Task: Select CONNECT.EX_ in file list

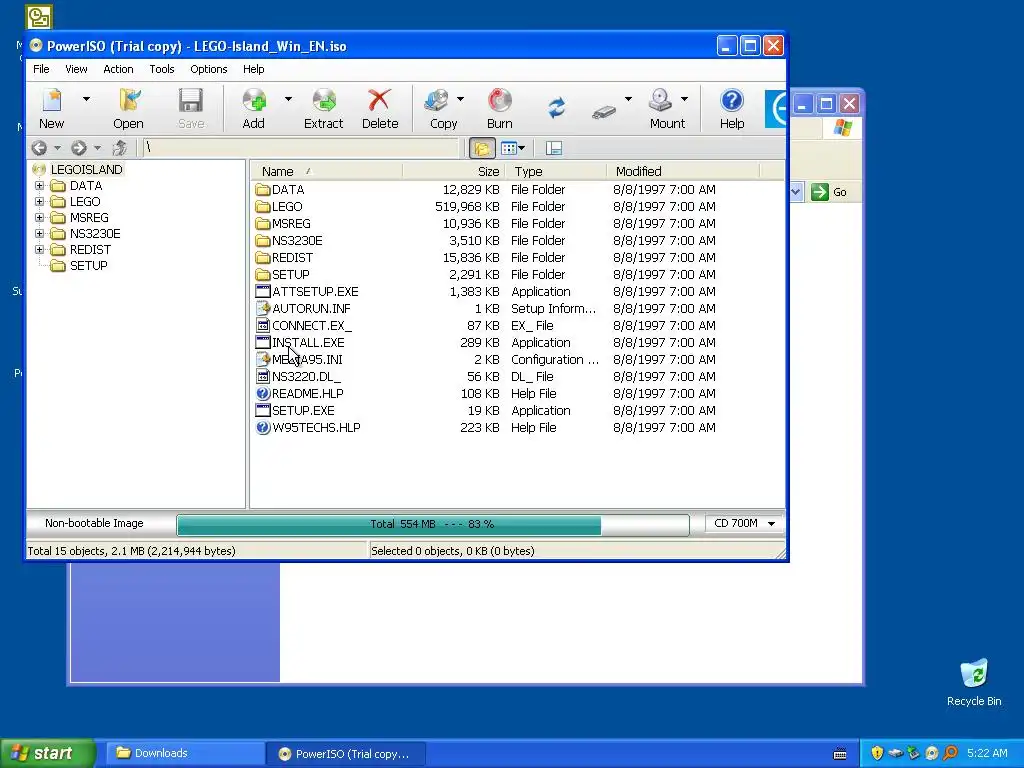Action: click(x=312, y=326)
